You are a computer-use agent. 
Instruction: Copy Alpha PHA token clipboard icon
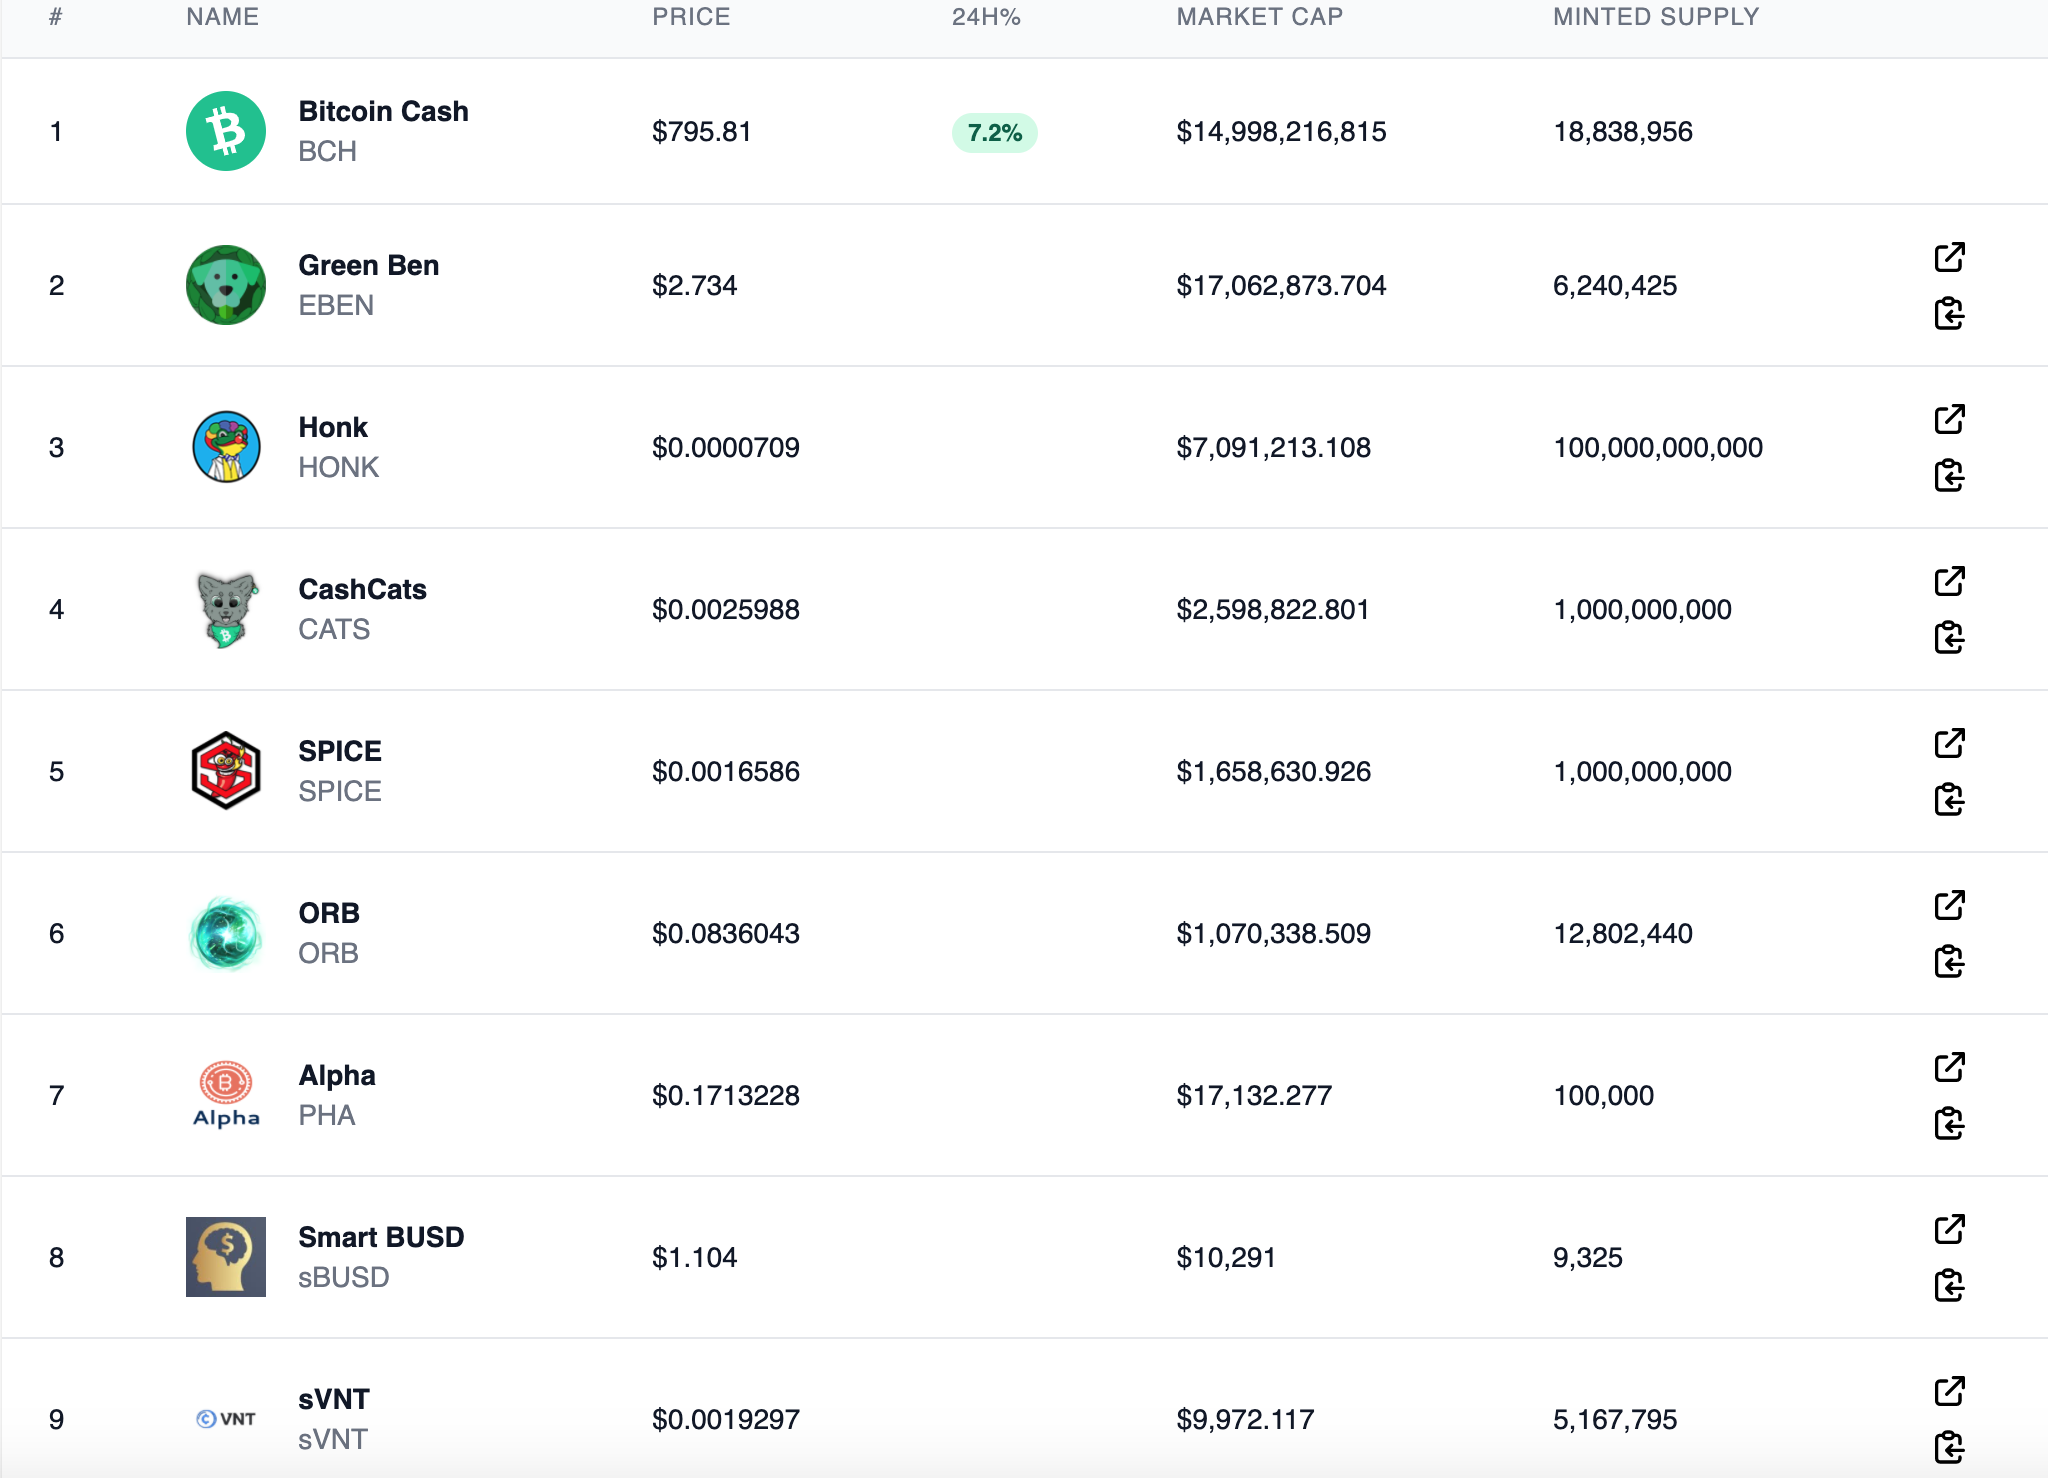tap(1949, 1123)
